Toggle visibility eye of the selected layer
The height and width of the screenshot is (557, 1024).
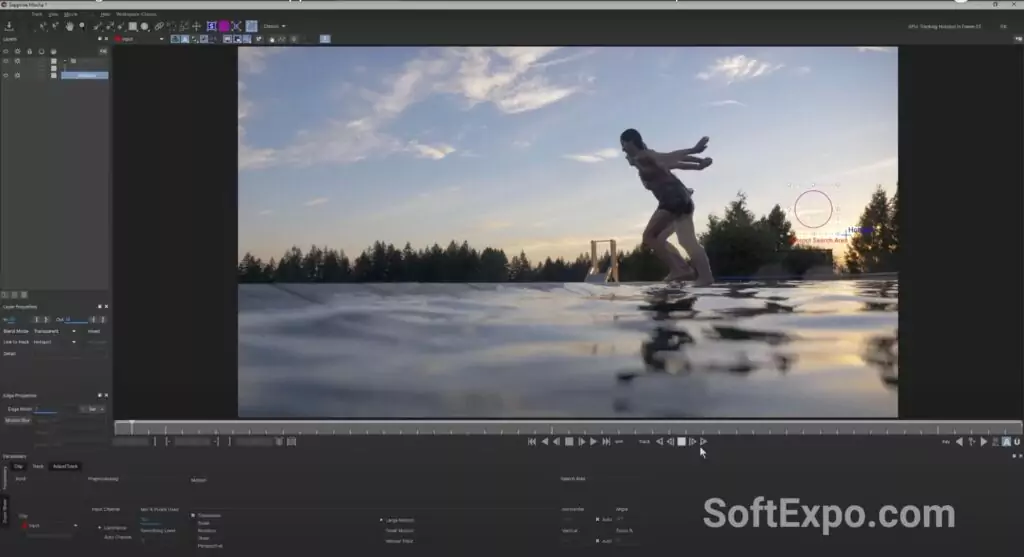pos(6,76)
